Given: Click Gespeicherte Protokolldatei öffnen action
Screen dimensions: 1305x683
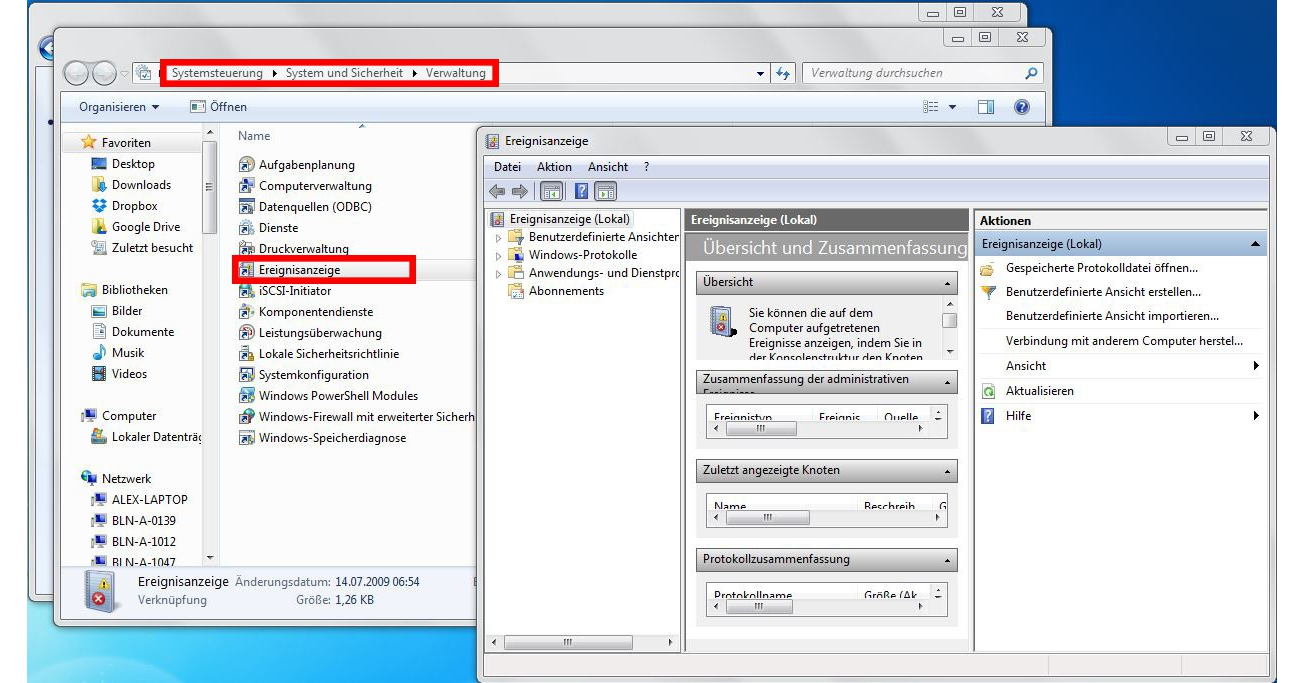Looking at the screenshot, I should click(1102, 268).
